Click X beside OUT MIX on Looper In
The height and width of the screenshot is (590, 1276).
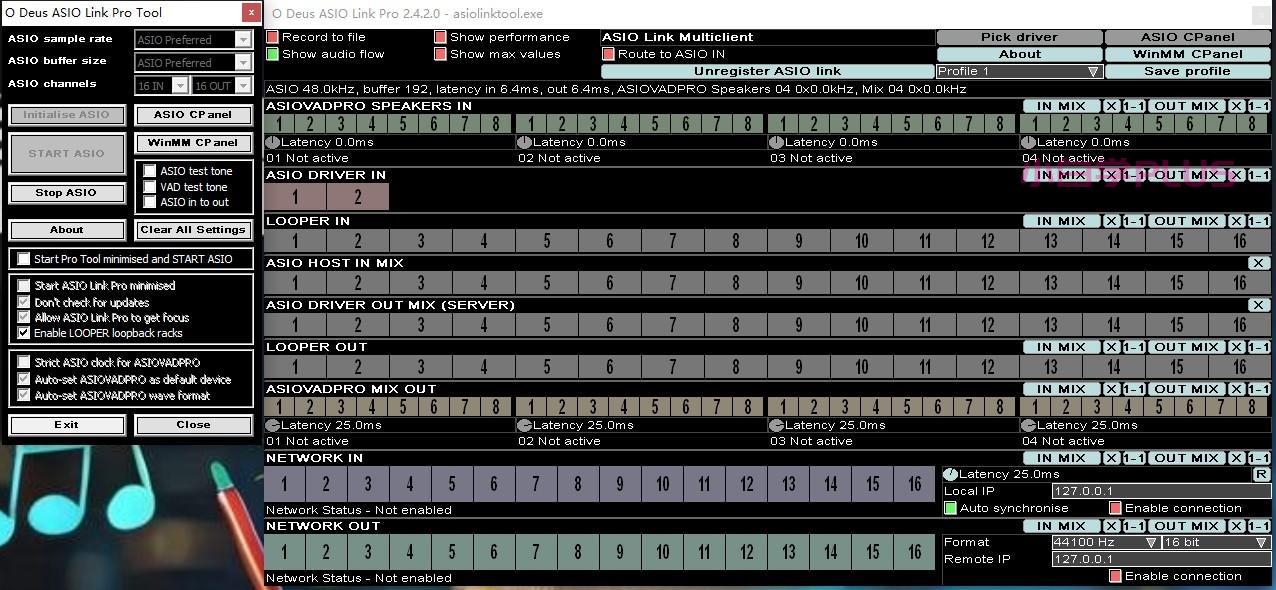1236,221
